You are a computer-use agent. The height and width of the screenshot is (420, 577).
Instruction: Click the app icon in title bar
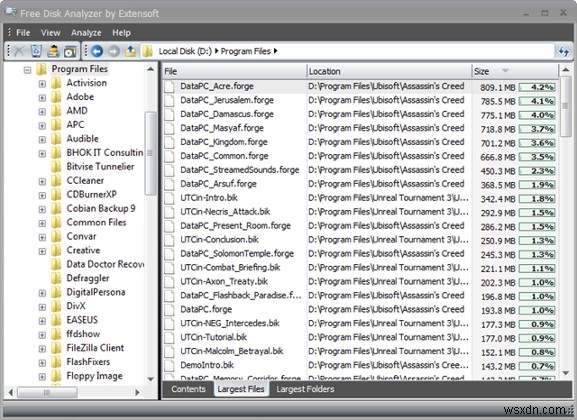pos(10,12)
